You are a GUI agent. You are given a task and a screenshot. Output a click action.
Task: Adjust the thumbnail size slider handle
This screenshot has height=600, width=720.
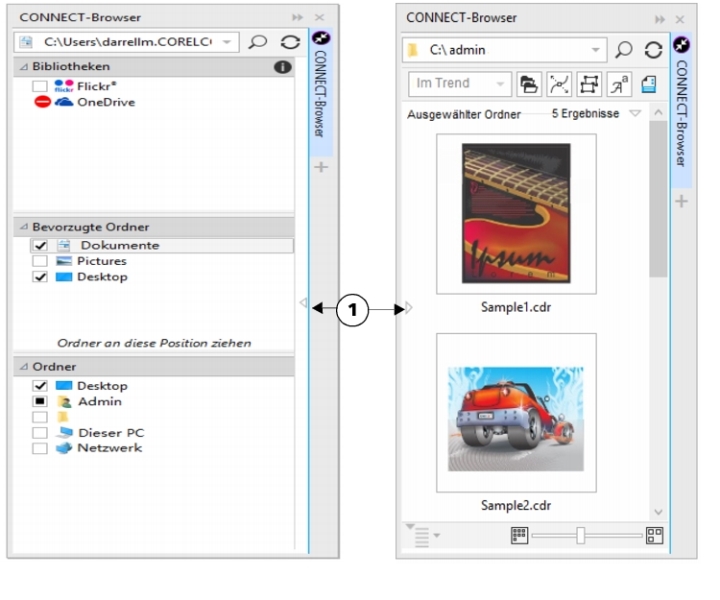(579, 537)
